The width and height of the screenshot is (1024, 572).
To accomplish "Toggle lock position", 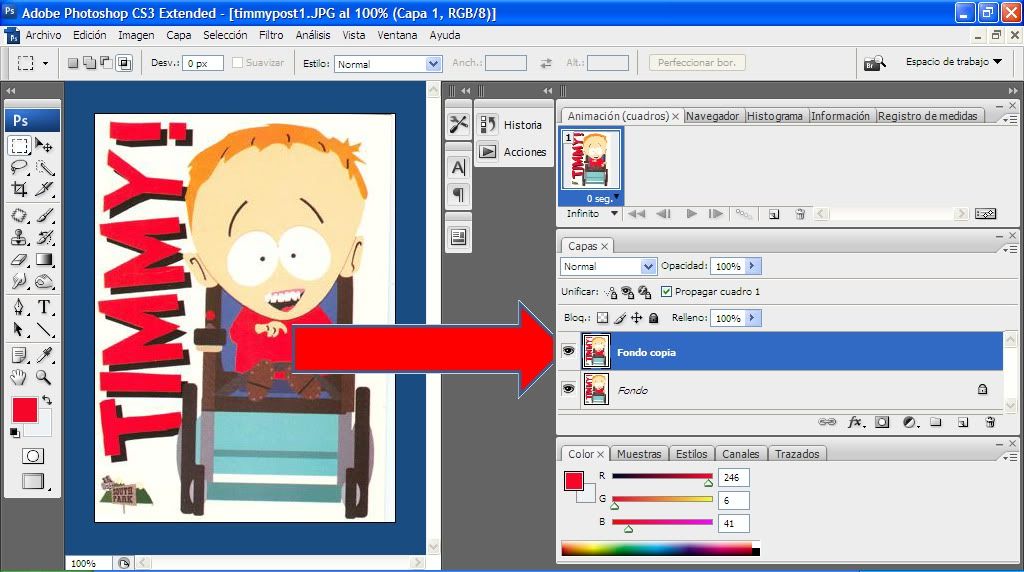I will coord(637,318).
